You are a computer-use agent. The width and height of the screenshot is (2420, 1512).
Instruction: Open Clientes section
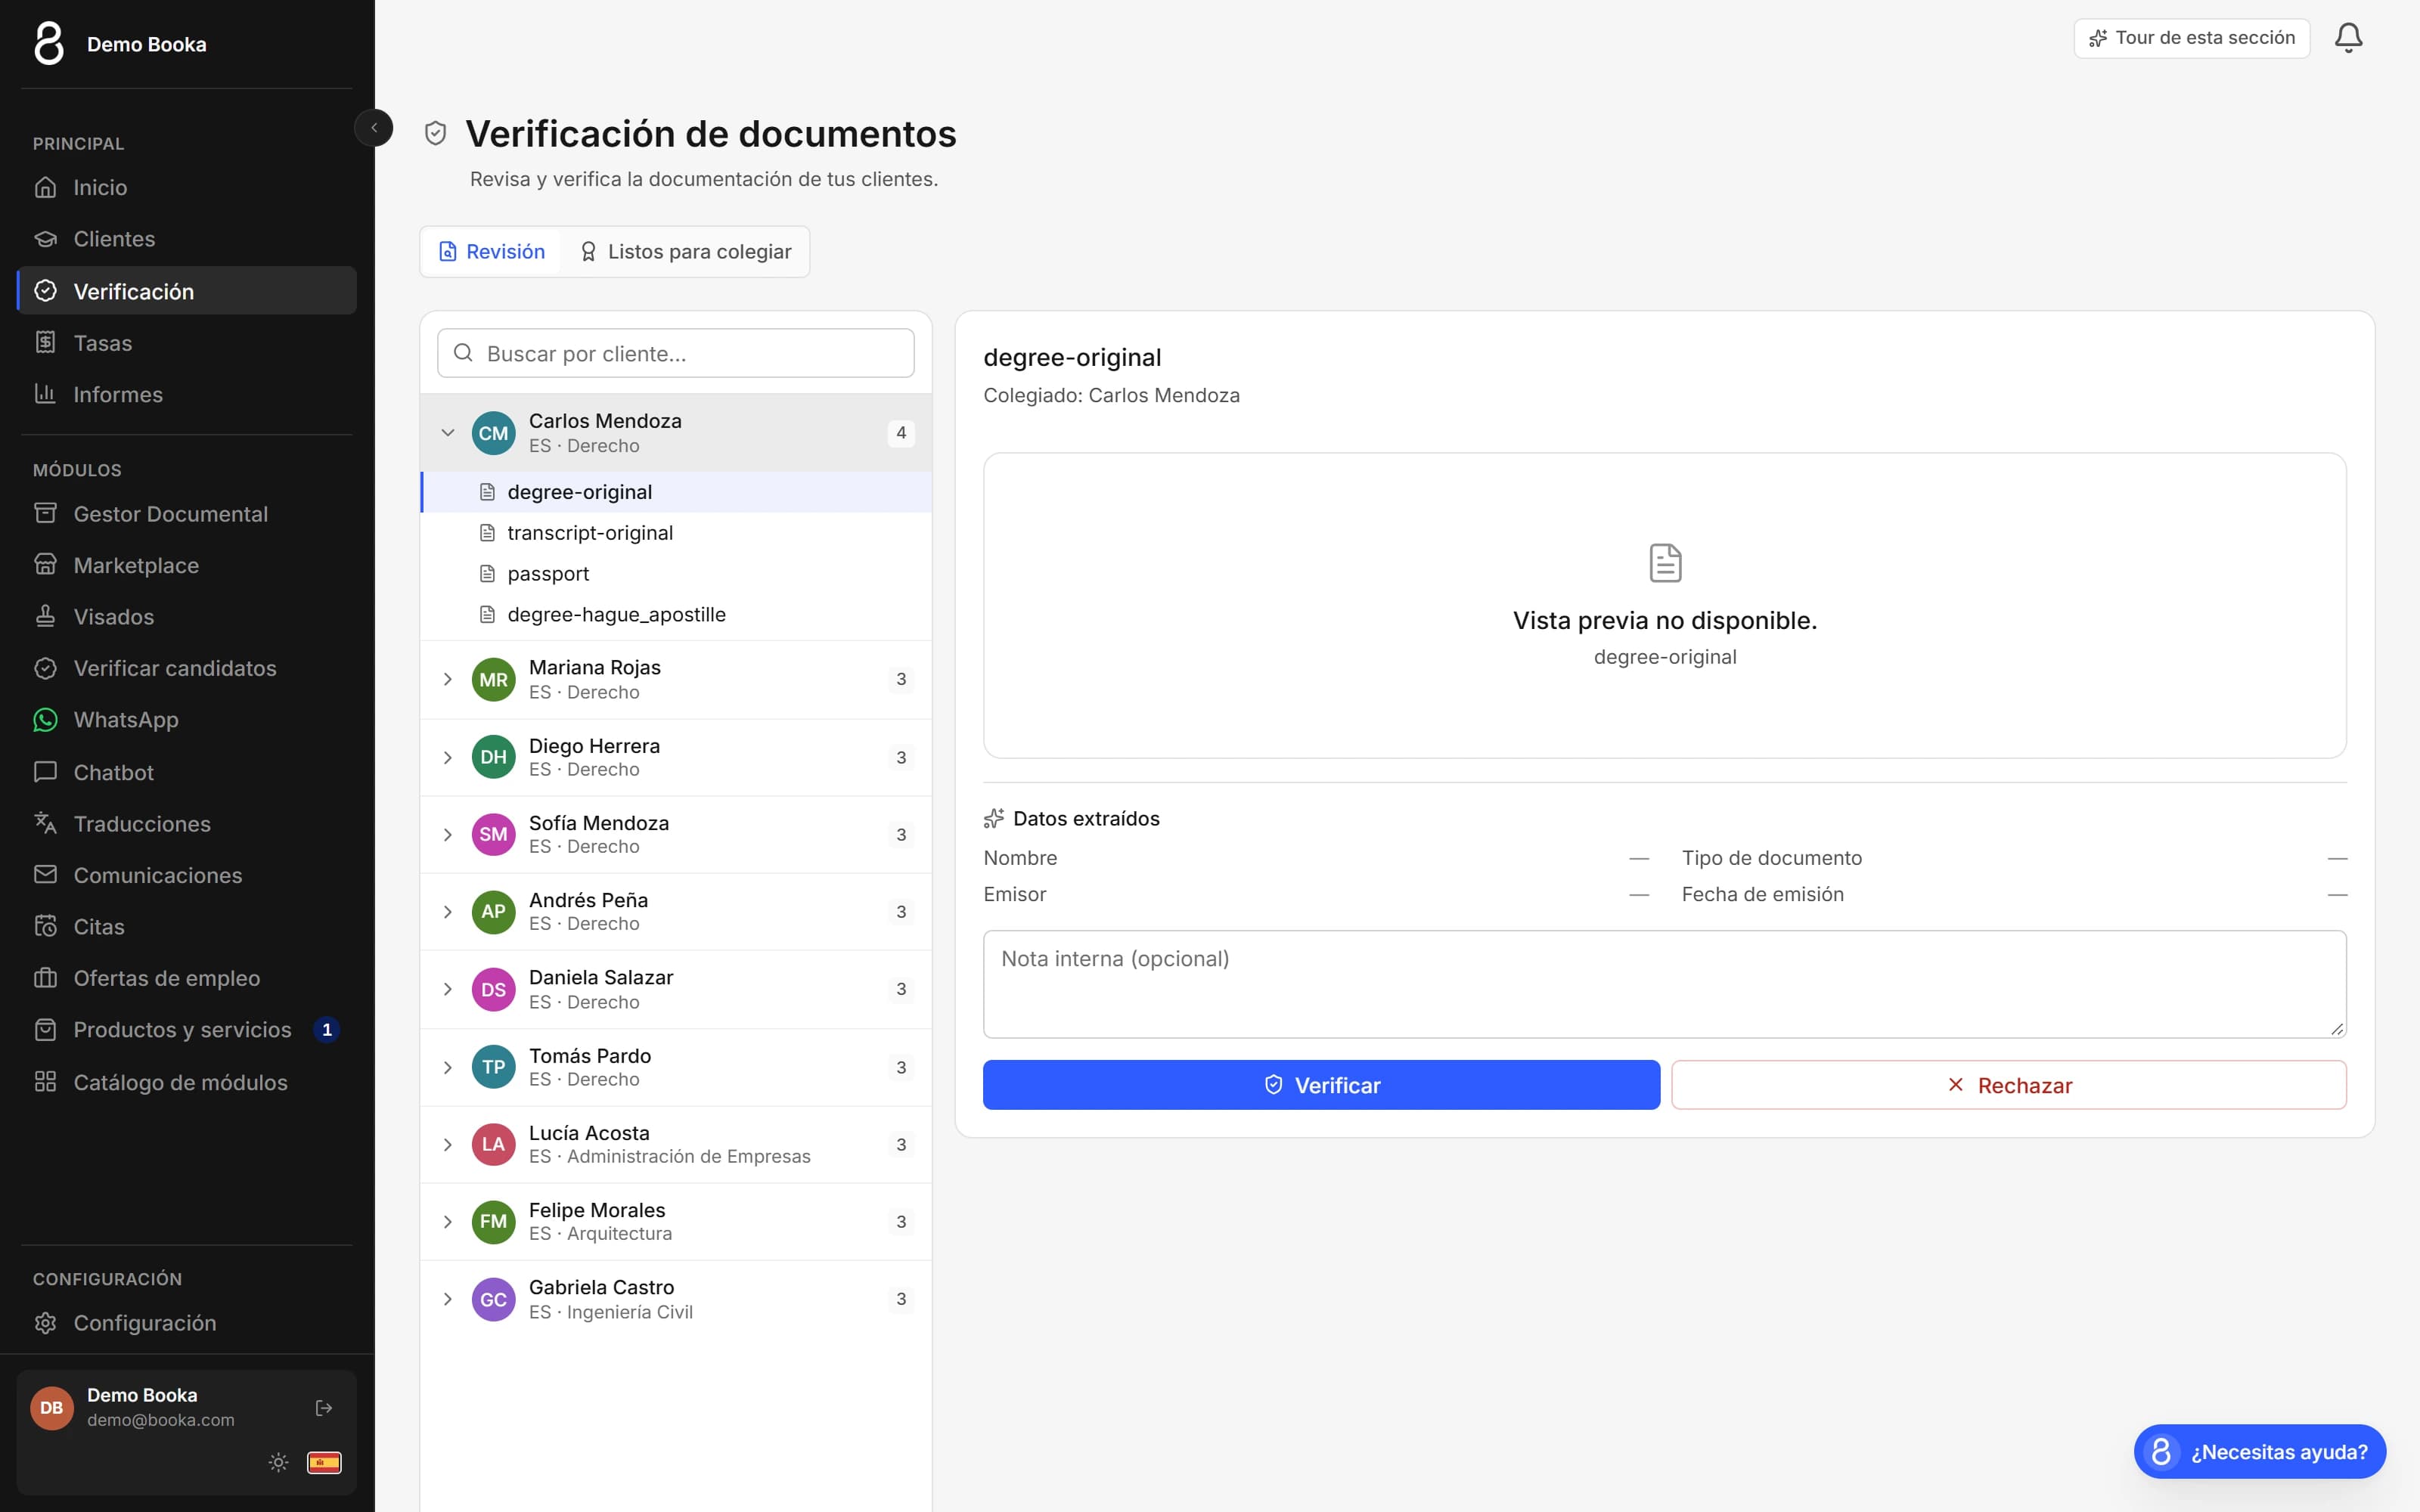pos(187,239)
